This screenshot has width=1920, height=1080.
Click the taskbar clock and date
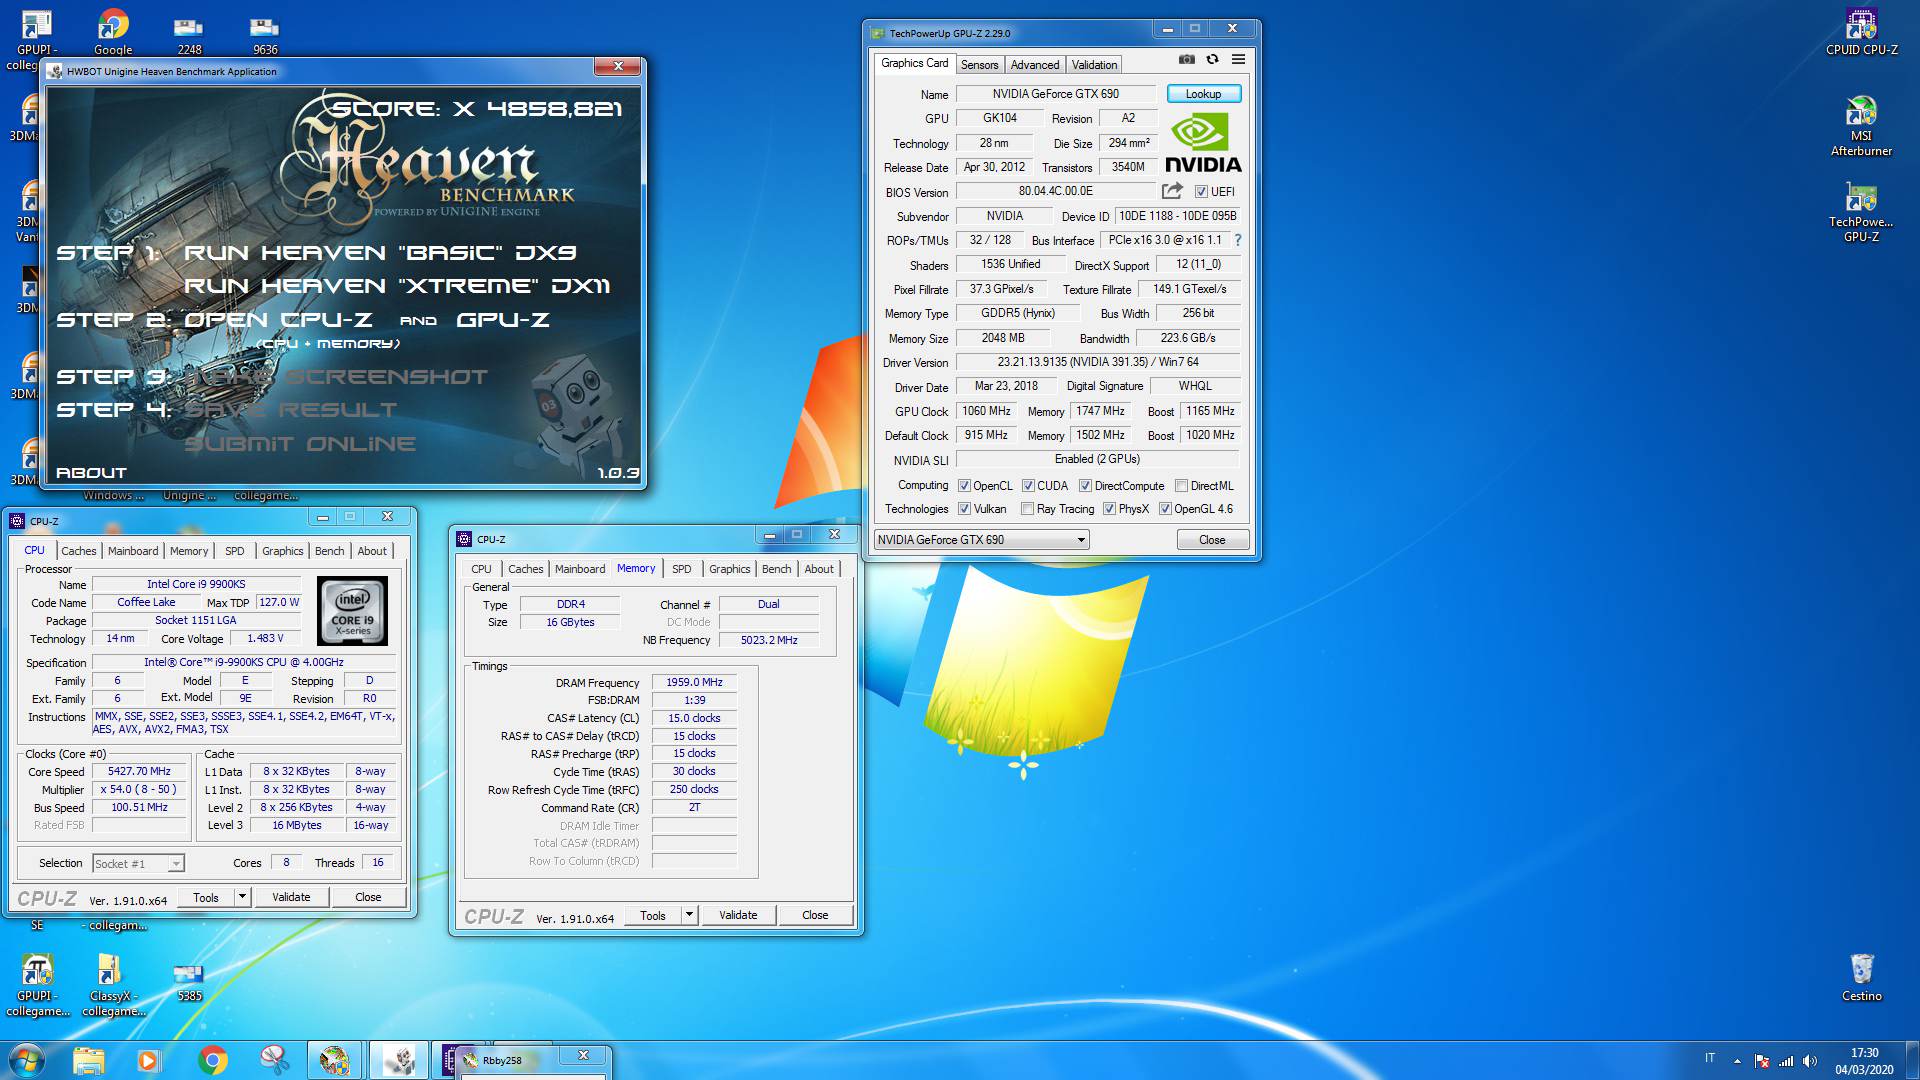(1864, 1061)
